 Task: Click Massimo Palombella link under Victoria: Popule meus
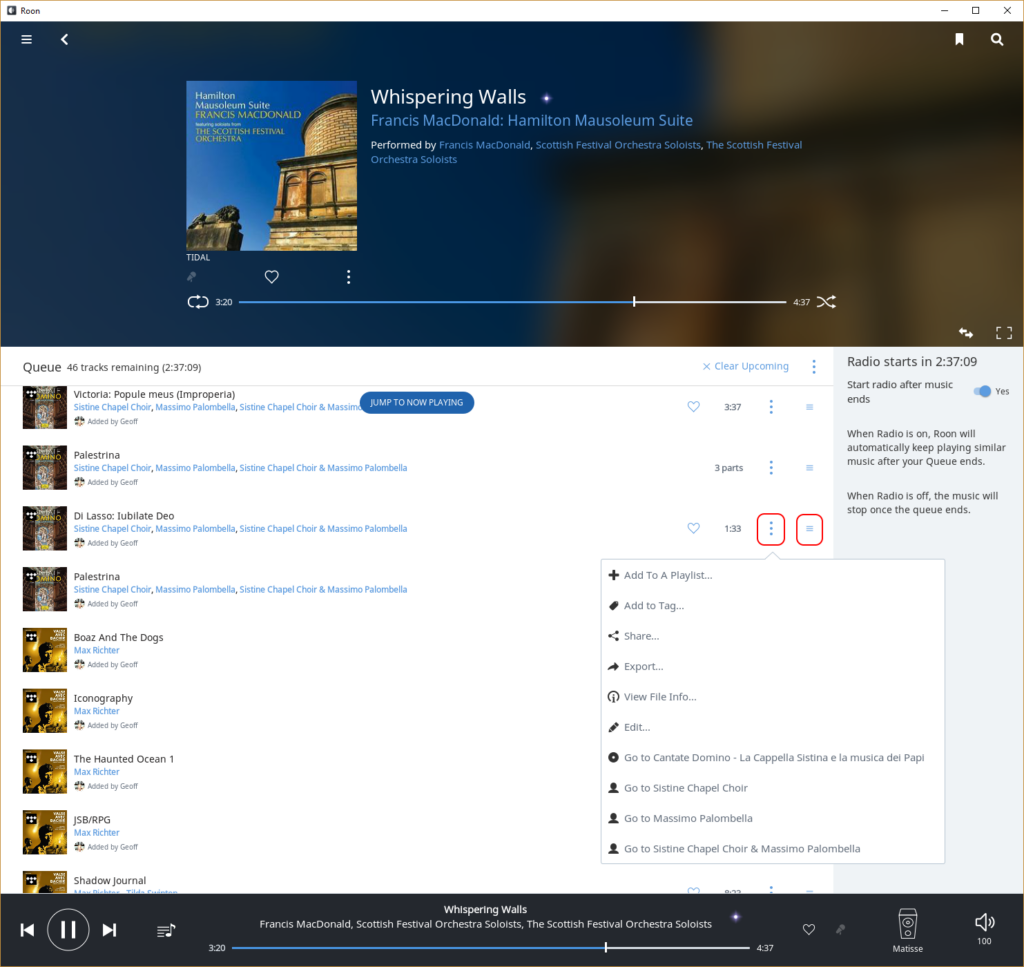[x=195, y=407]
